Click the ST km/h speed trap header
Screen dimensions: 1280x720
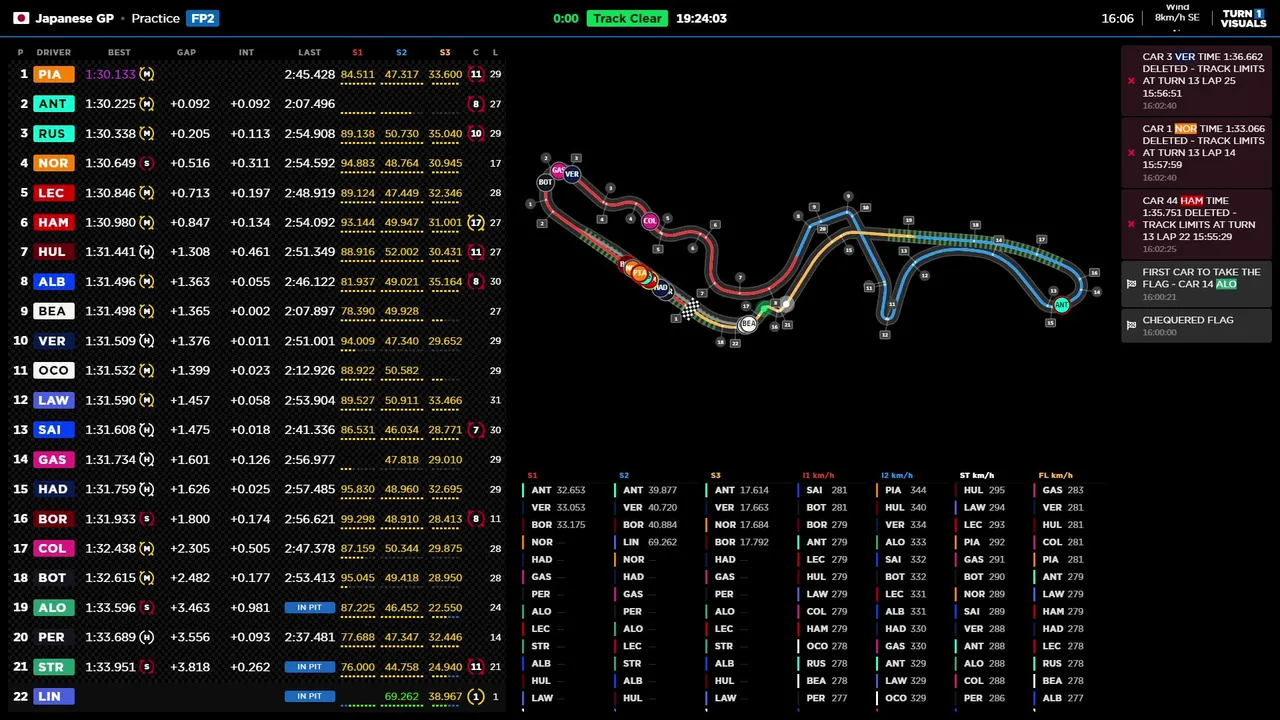click(x=977, y=476)
